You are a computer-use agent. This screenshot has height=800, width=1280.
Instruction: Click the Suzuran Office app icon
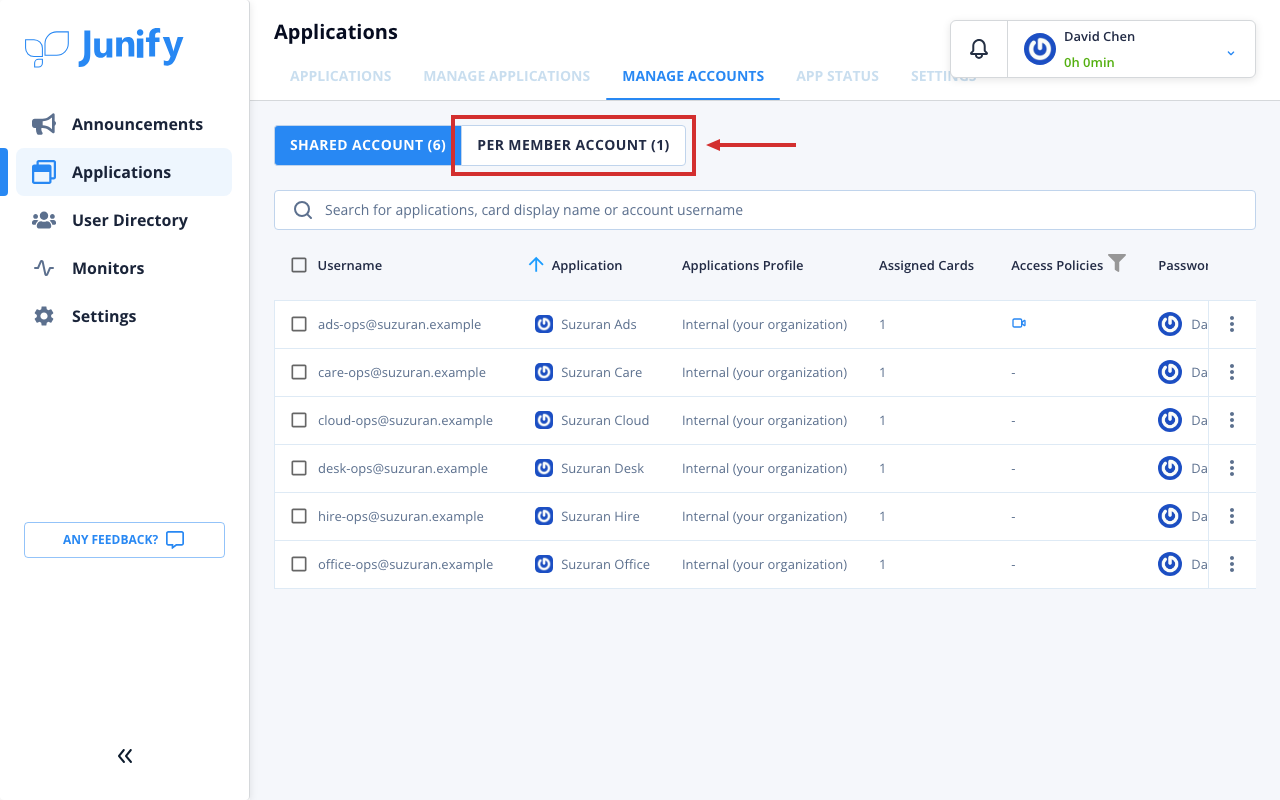coord(544,564)
